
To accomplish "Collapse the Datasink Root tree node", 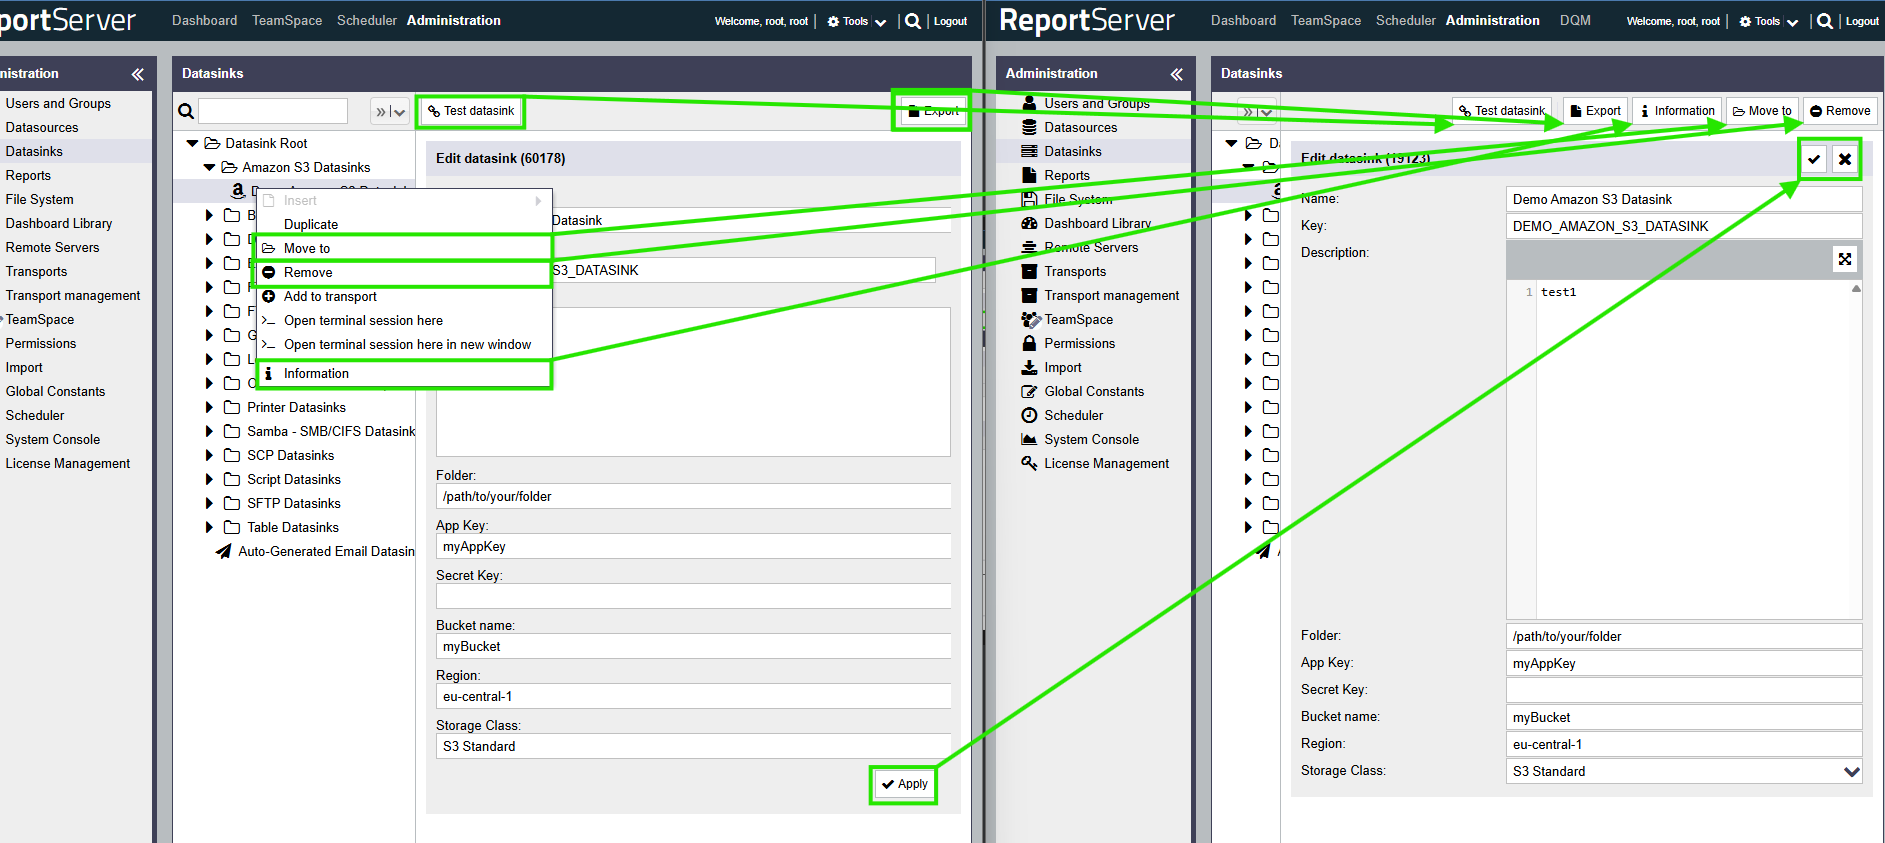I will pyautogui.click(x=192, y=144).
